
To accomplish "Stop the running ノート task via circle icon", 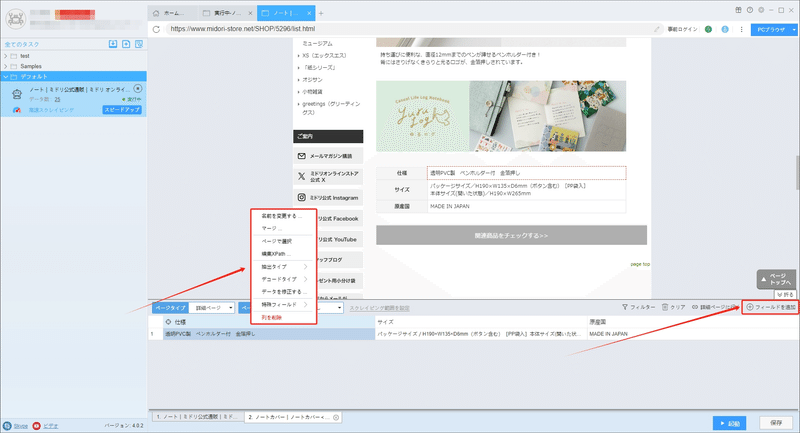I will 138,89.
